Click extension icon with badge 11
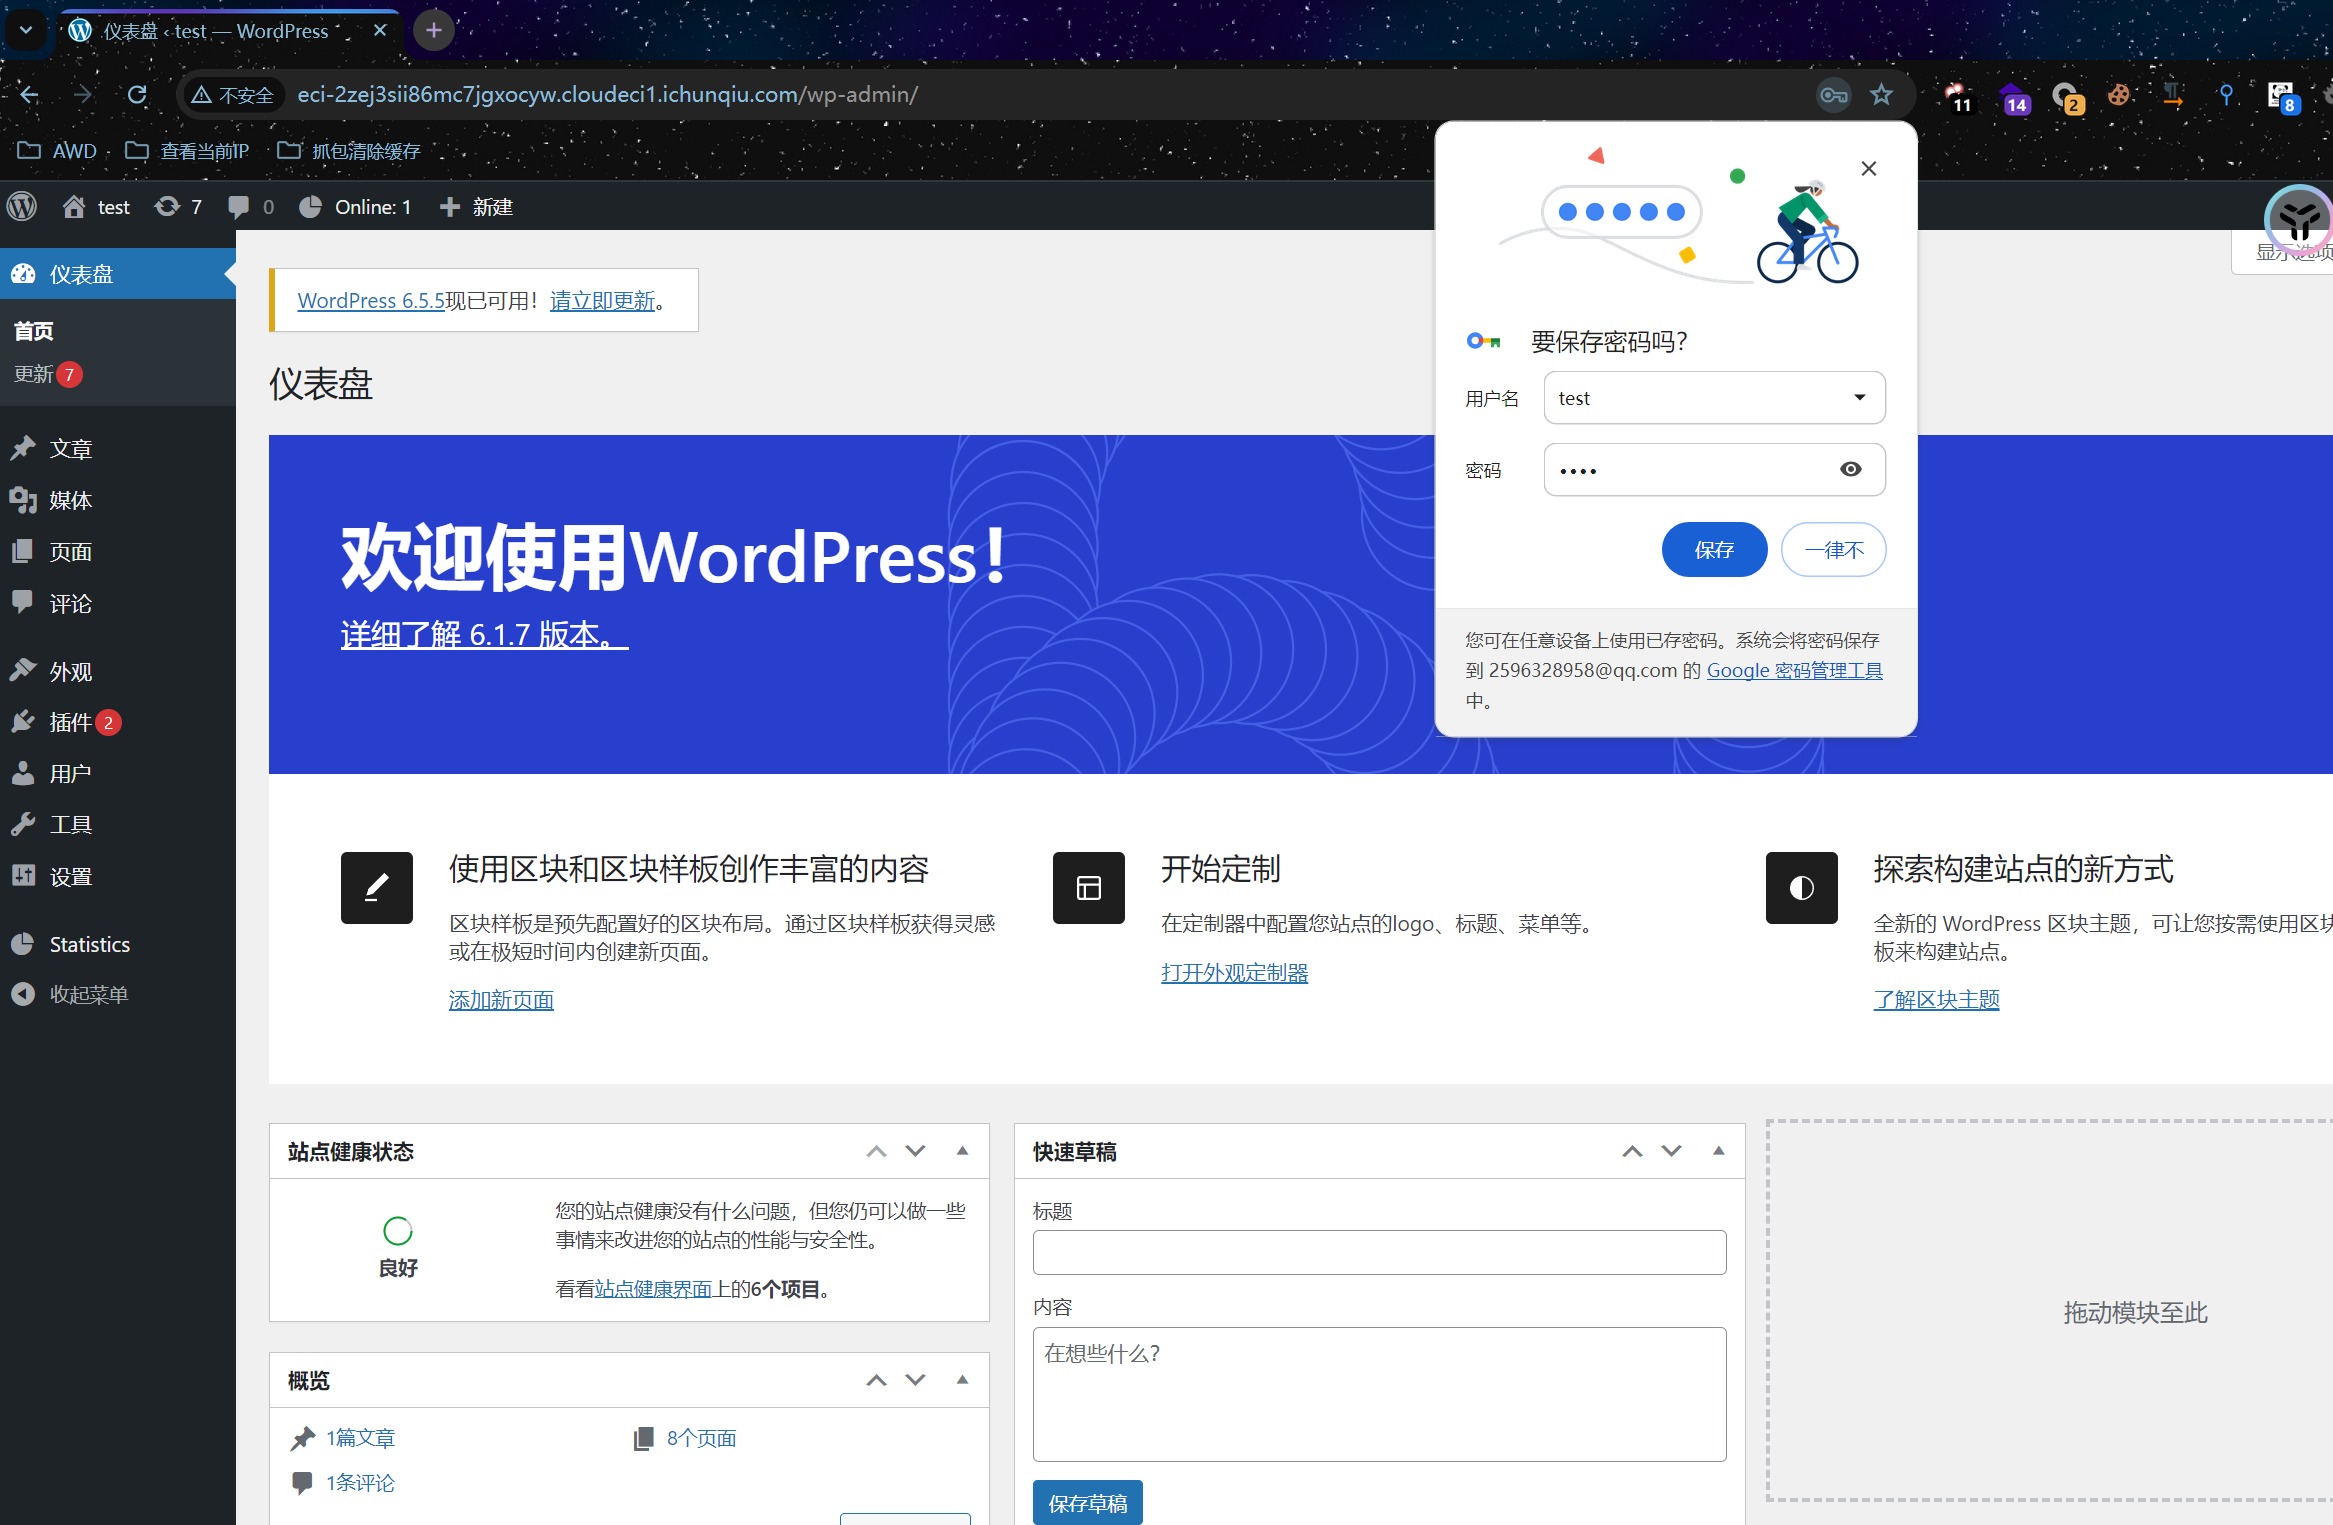The image size is (2333, 1525). coord(1958,97)
